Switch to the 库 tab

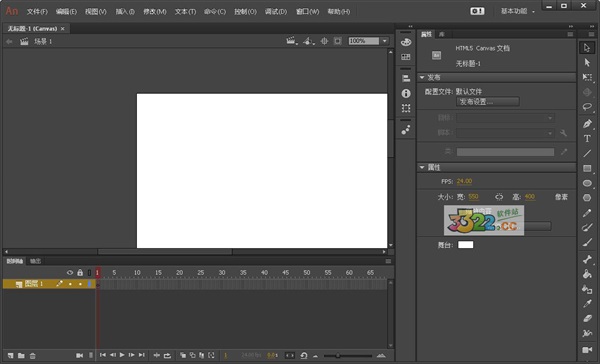442,34
